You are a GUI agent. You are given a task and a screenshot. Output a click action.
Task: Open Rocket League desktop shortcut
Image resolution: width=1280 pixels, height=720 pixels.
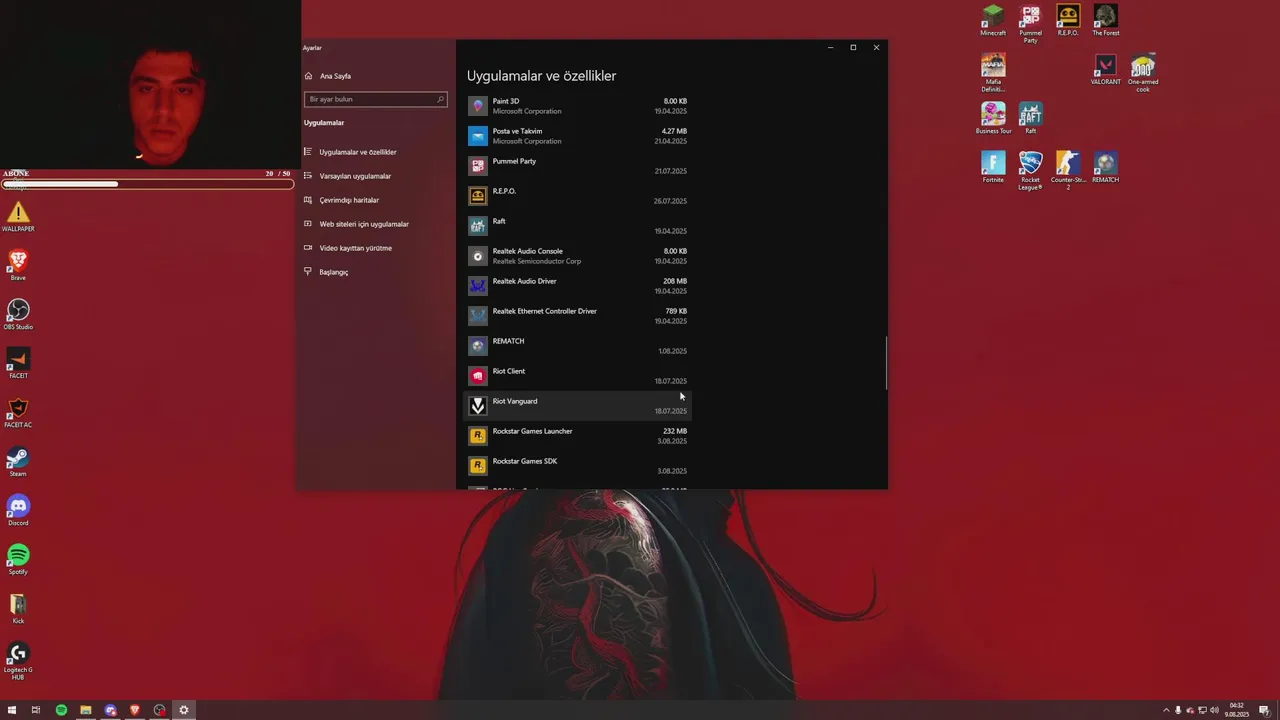pyautogui.click(x=1030, y=170)
